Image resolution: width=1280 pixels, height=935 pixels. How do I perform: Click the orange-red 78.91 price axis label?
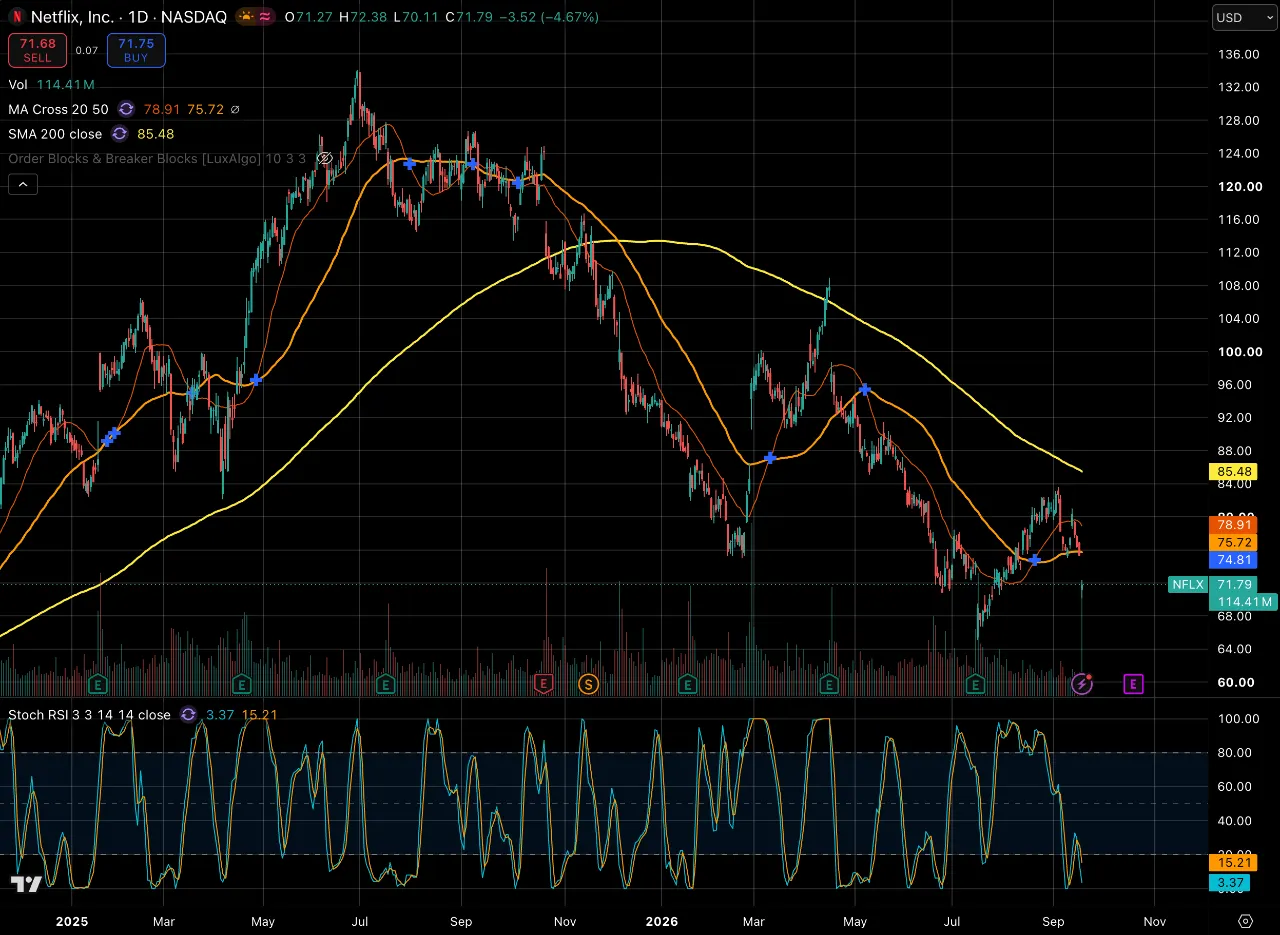[x=1235, y=524]
